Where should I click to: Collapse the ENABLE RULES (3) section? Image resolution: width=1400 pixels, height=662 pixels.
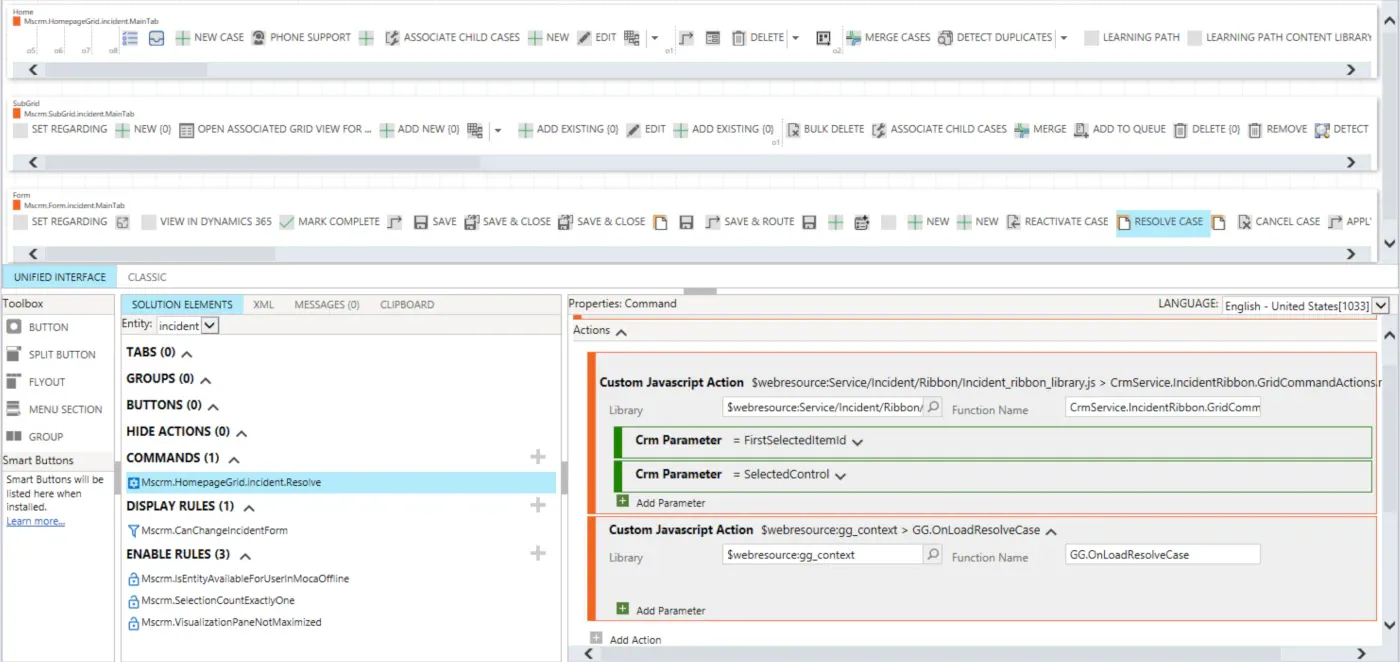click(x=245, y=555)
